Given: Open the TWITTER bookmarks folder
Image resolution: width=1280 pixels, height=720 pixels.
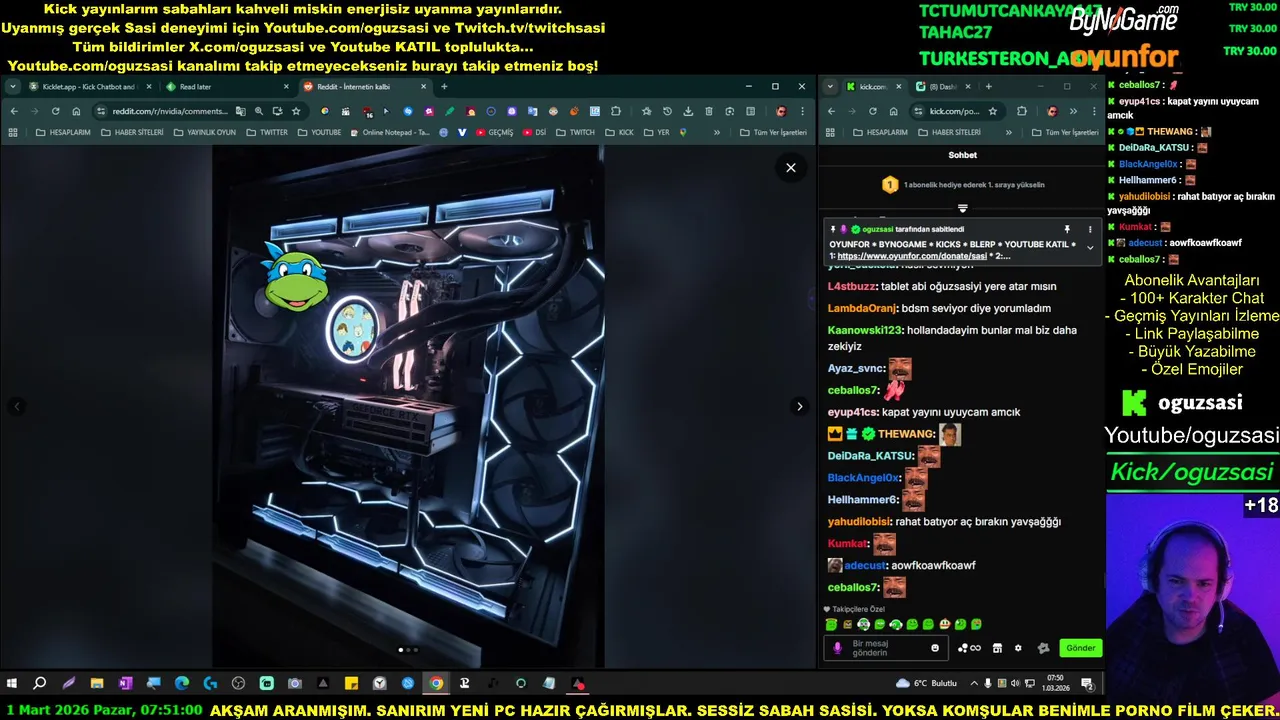Looking at the screenshot, I should coord(267,132).
